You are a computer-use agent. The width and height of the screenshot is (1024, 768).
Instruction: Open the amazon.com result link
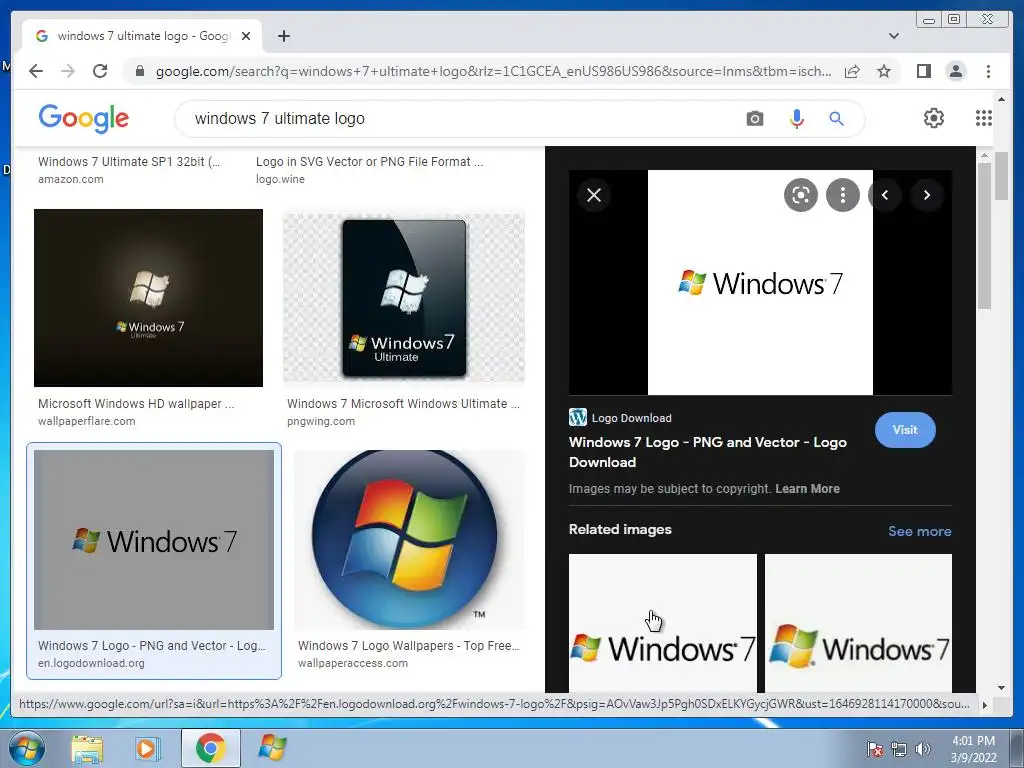tap(71, 179)
